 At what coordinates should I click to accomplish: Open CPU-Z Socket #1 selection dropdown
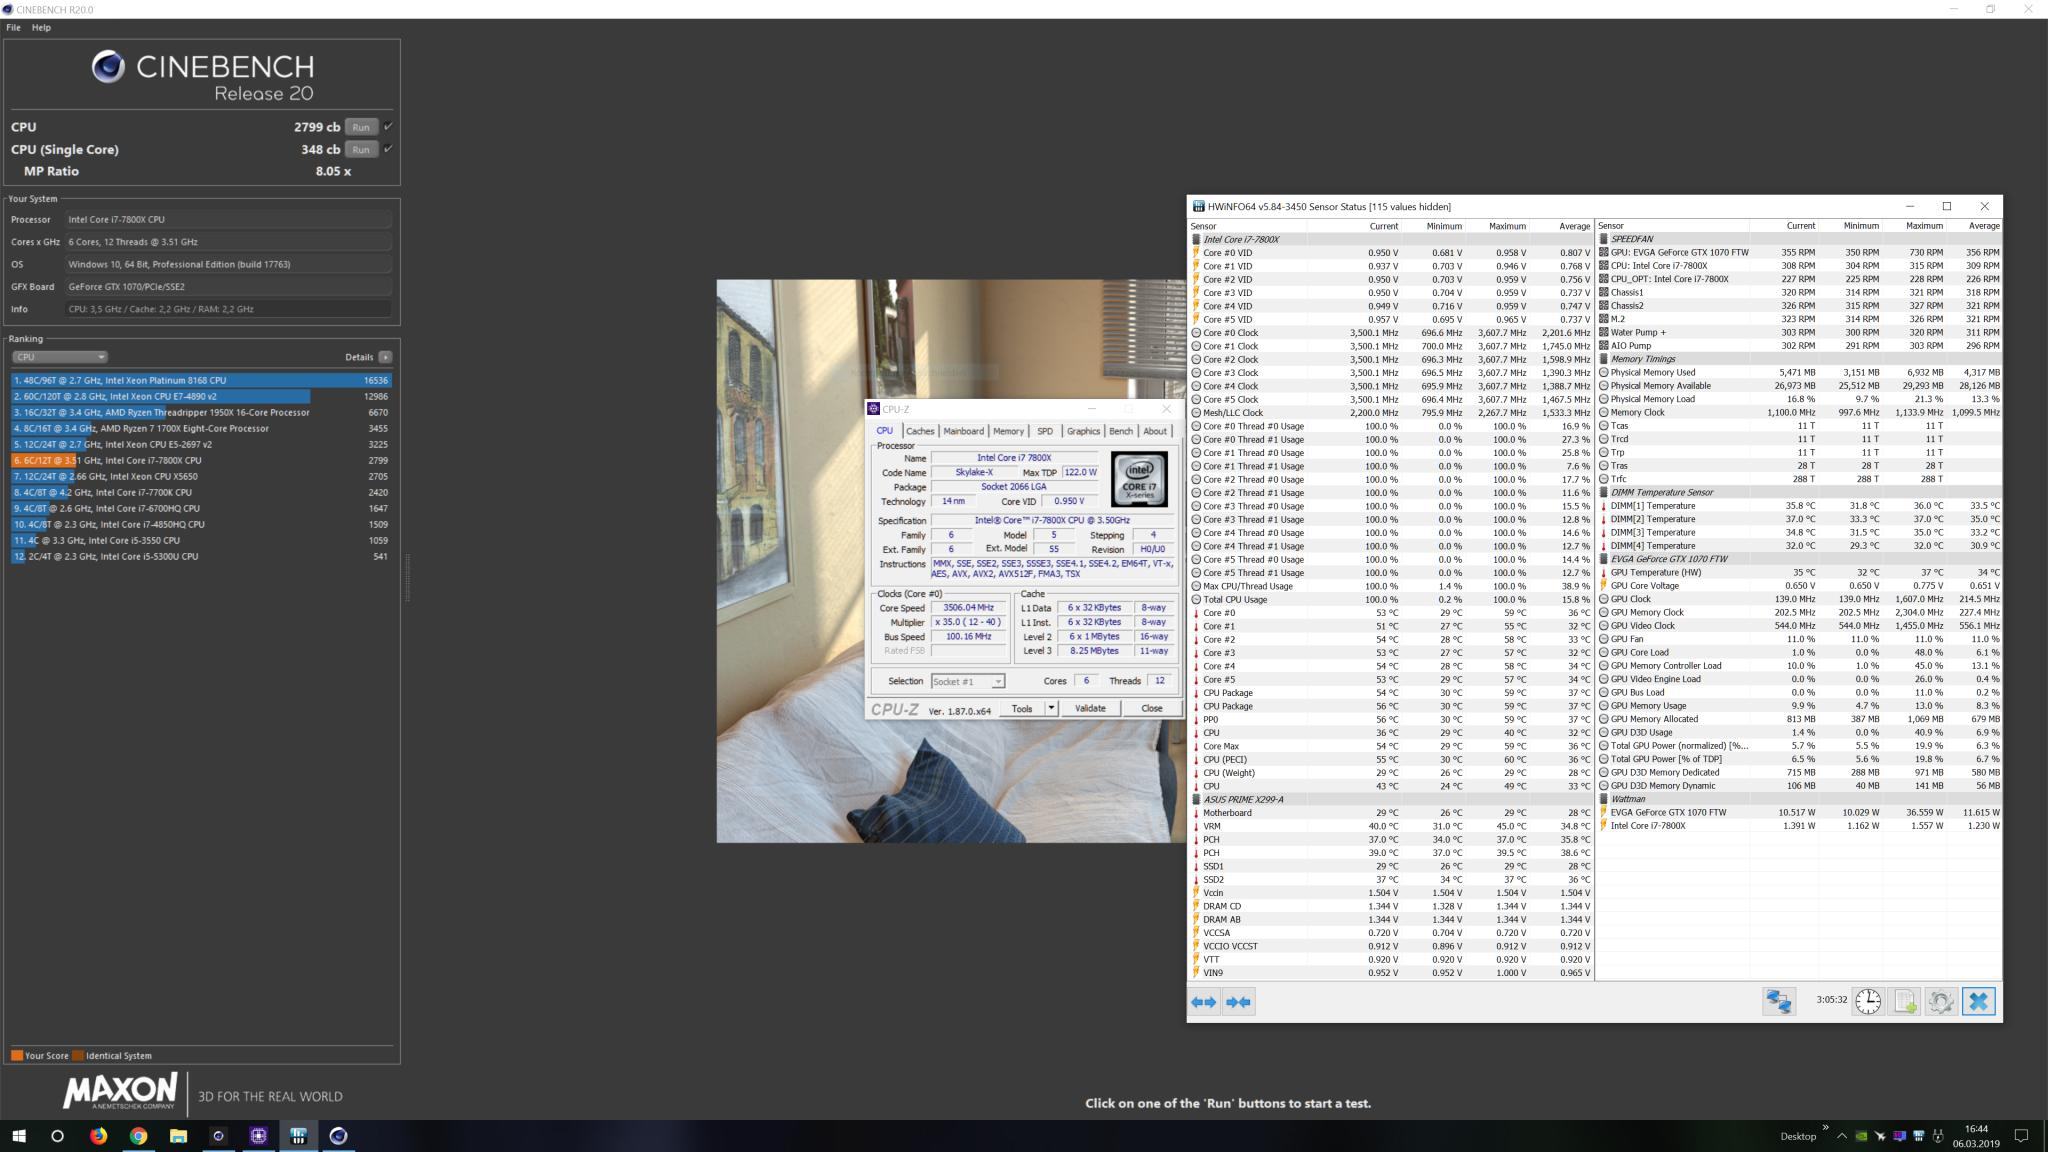point(968,681)
